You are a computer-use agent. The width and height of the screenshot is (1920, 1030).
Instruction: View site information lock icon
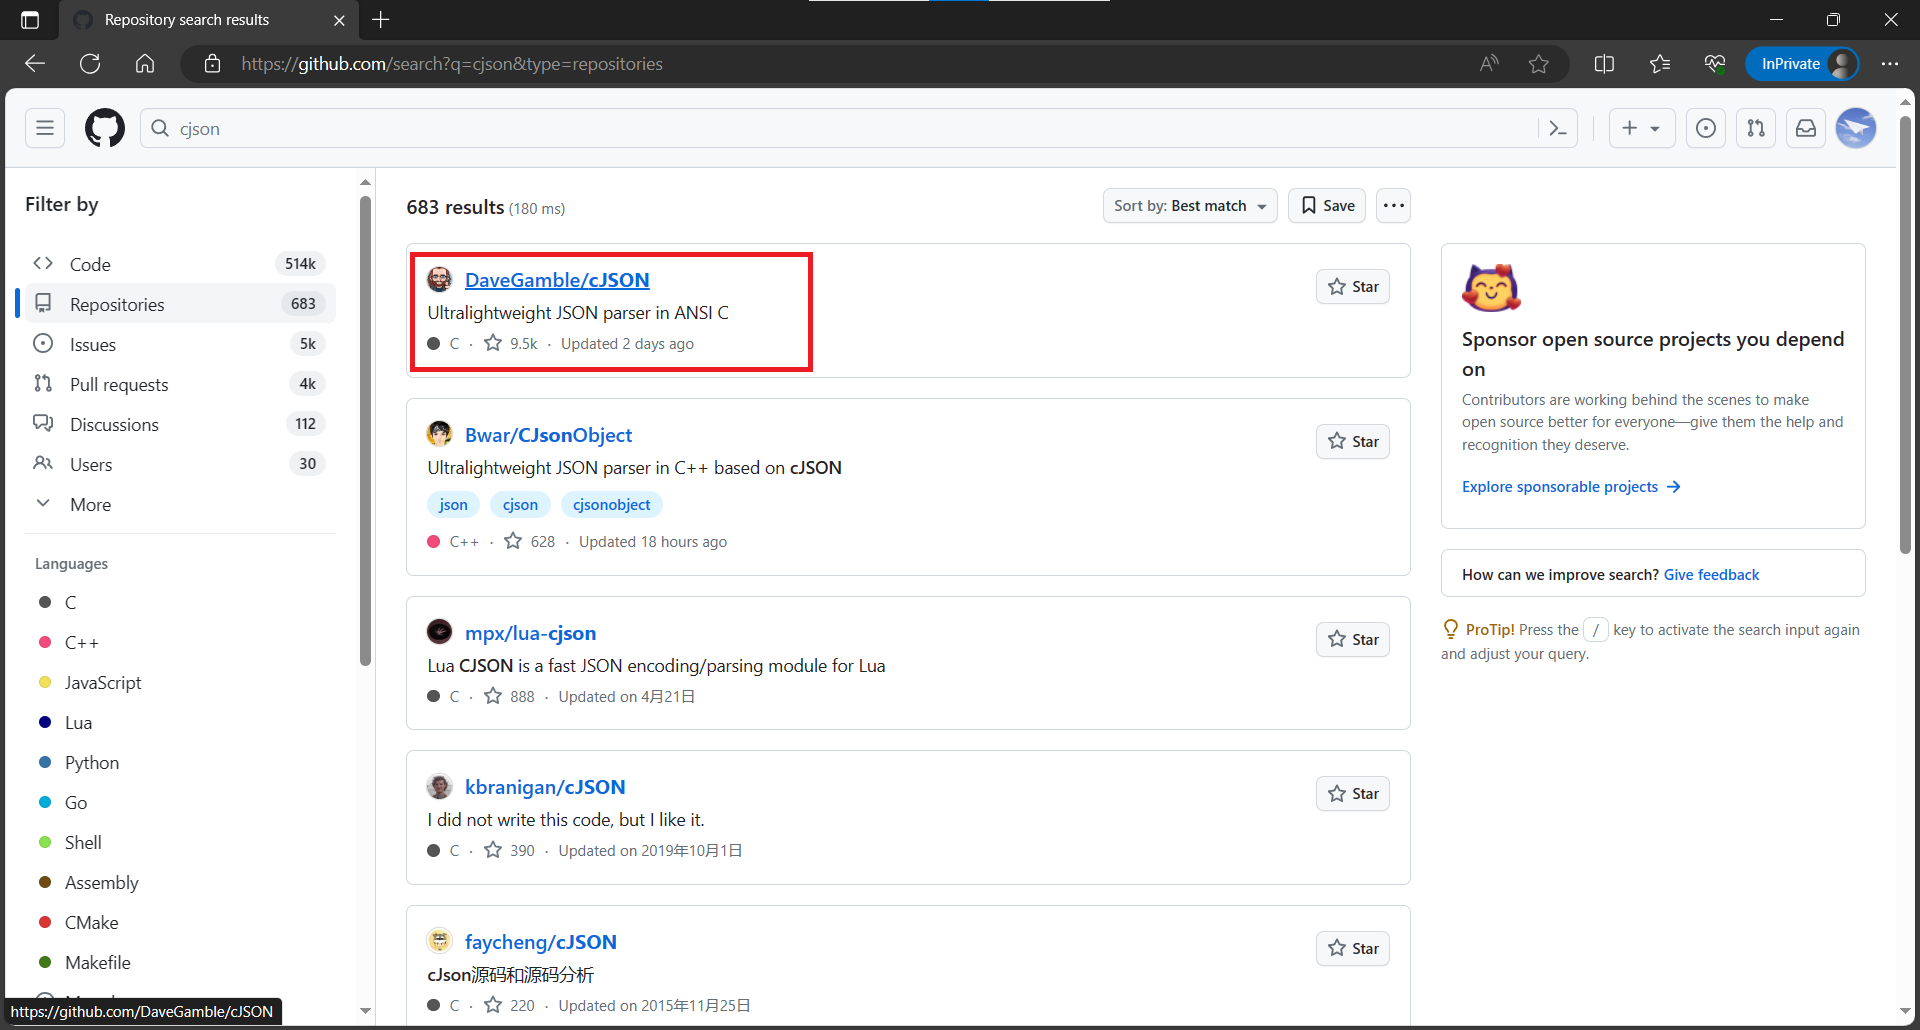click(212, 64)
